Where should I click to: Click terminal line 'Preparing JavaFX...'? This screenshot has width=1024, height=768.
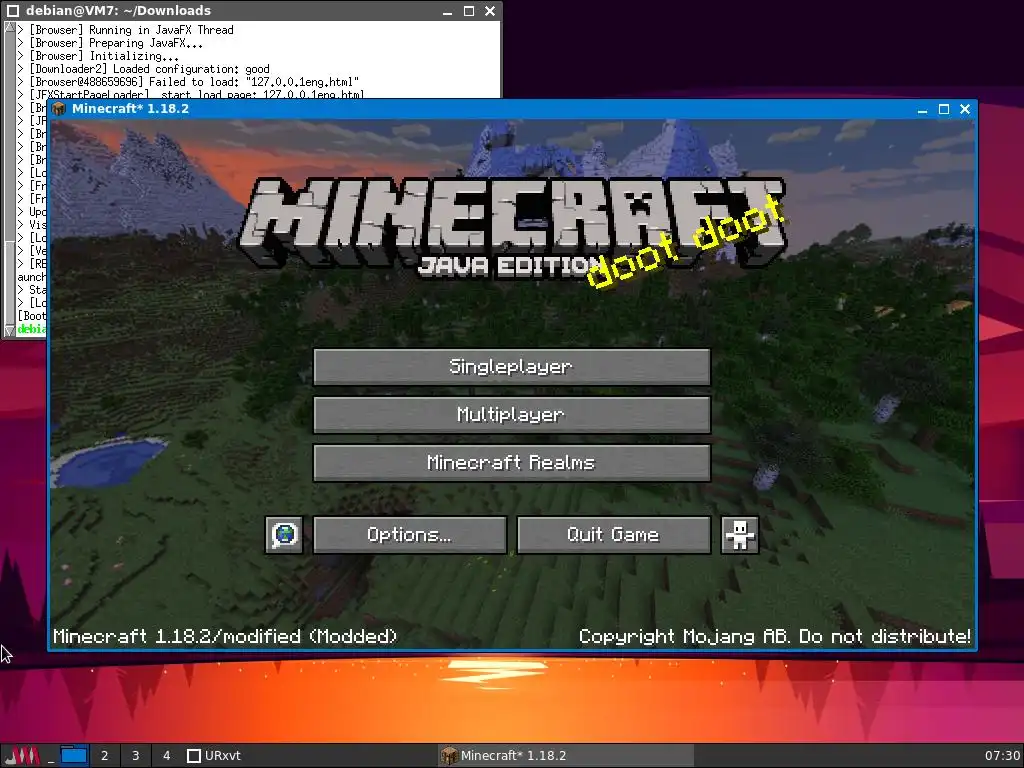point(146,43)
